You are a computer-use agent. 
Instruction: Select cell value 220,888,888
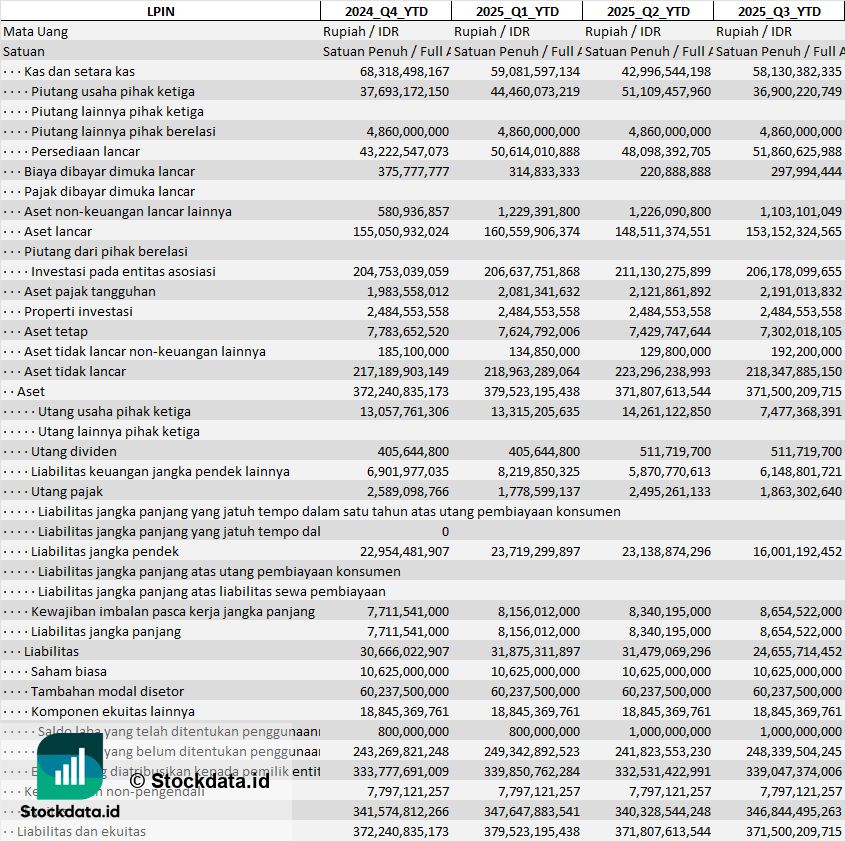pos(675,171)
